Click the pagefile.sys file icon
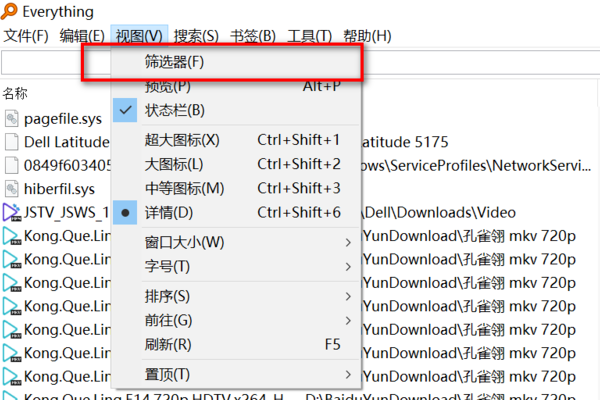This screenshot has height=400, width=600. coord(11,119)
